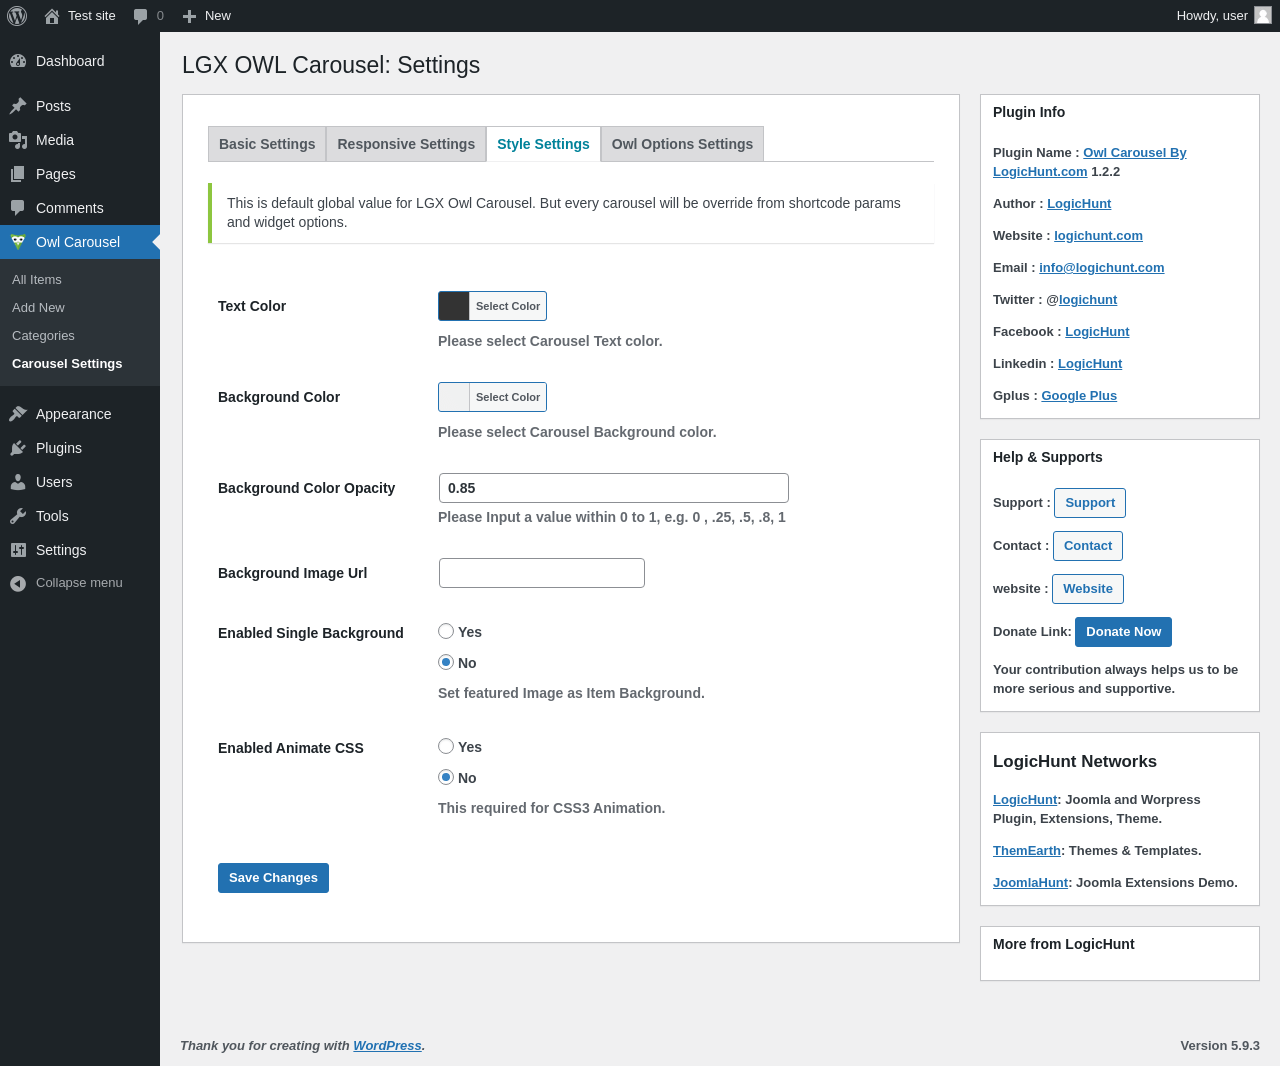This screenshot has height=1066, width=1280.
Task: Click the Collapse menu arrow icon
Action: point(18,583)
